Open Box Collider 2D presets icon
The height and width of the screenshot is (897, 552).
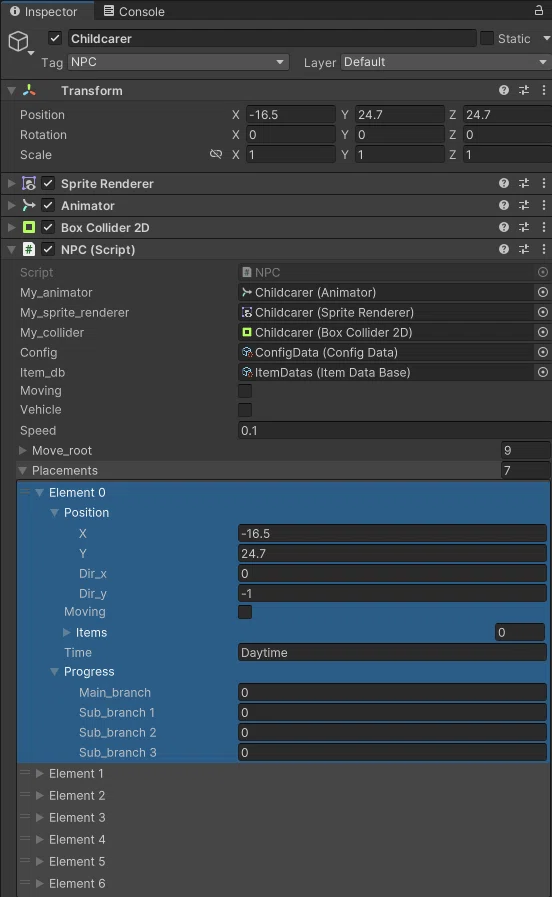tap(524, 227)
